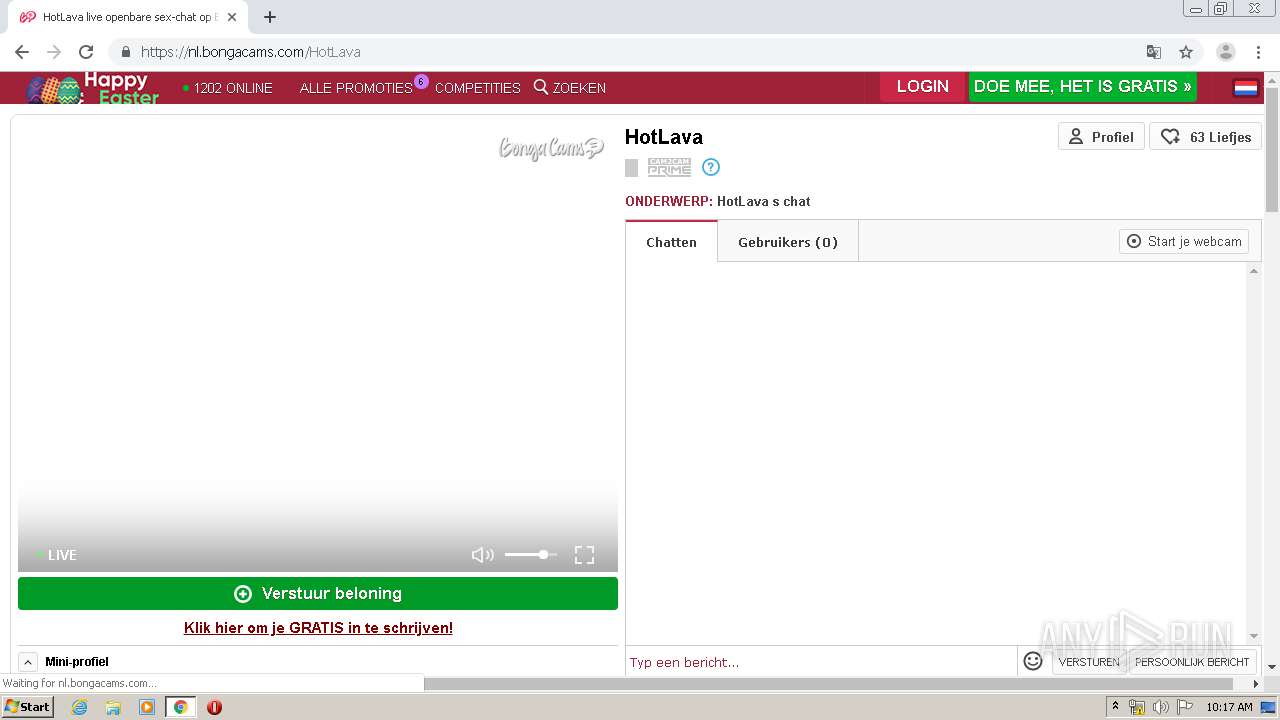
Task: Open the Chrome three-dot menu
Action: coord(1258,52)
